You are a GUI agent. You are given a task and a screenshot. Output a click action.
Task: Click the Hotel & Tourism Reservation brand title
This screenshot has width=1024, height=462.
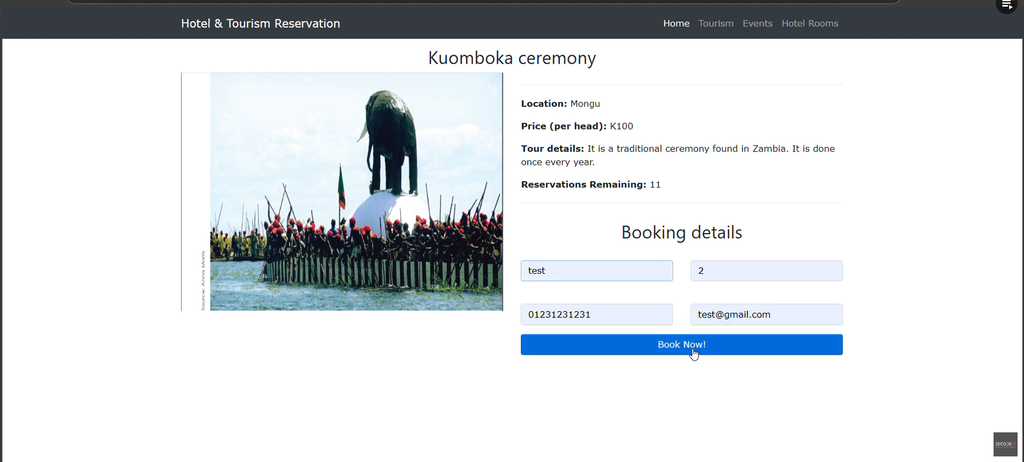coord(261,24)
